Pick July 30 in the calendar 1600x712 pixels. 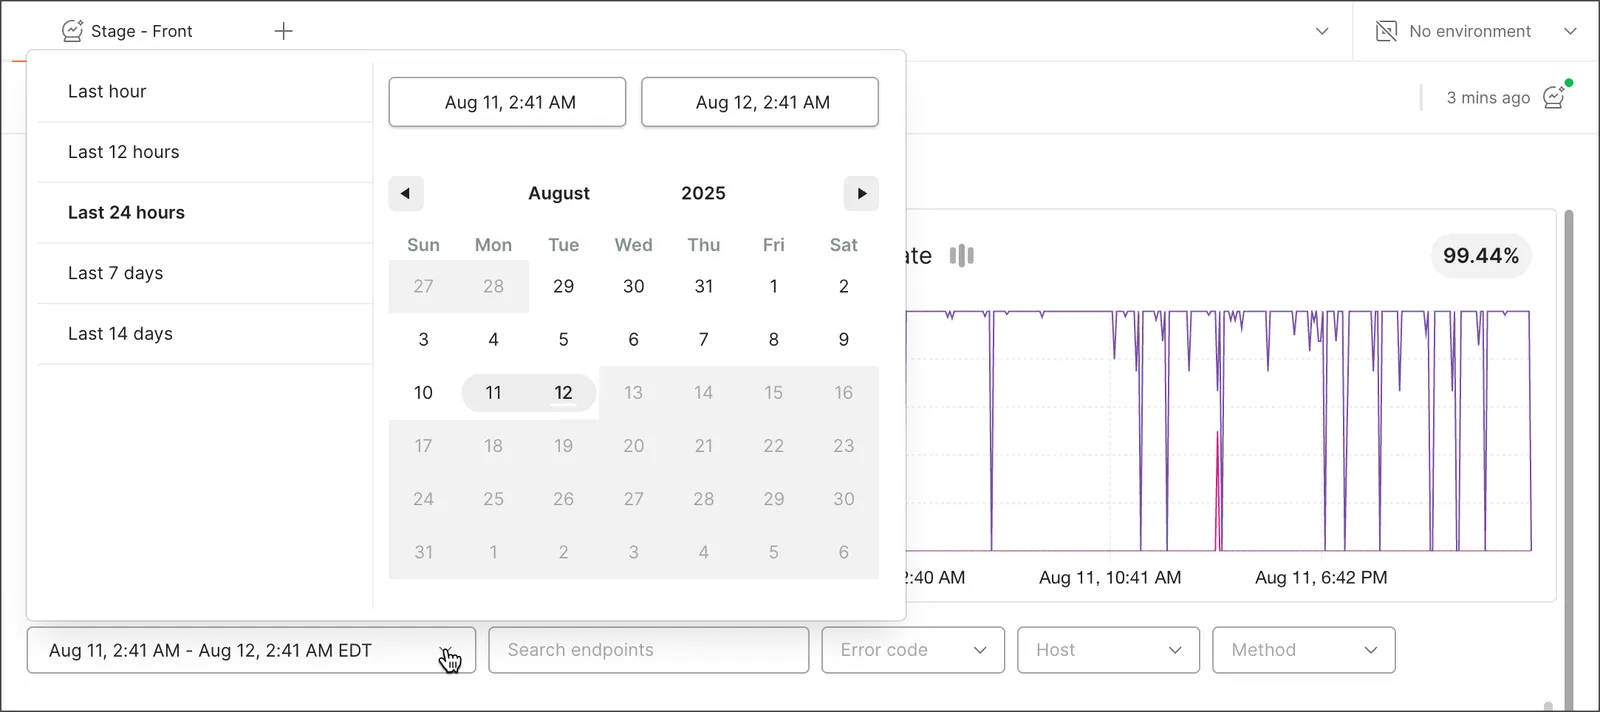pyautogui.click(x=634, y=286)
